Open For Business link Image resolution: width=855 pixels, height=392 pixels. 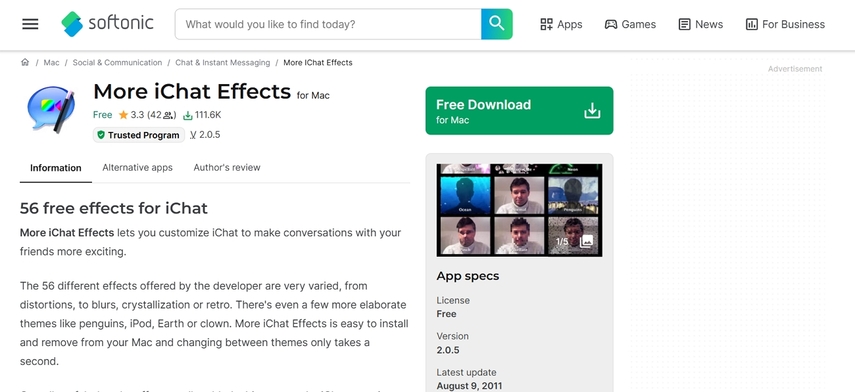pos(785,24)
